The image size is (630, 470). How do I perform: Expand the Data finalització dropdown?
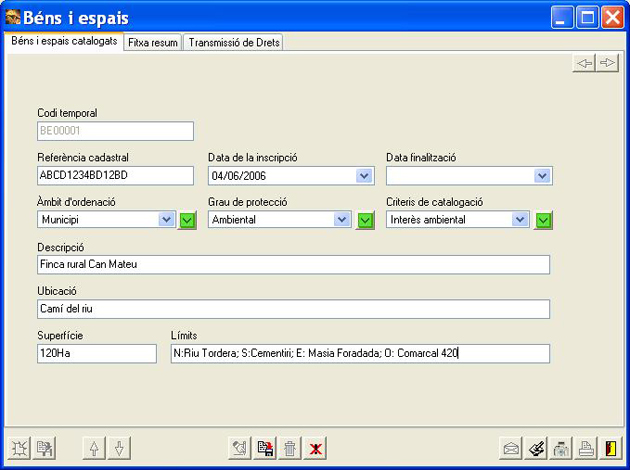[x=542, y=176]
